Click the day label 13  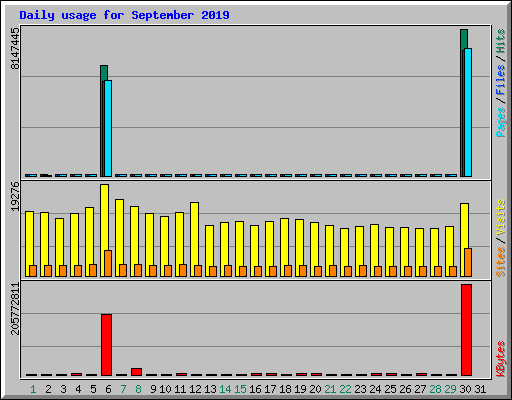[x=210, y=389]
